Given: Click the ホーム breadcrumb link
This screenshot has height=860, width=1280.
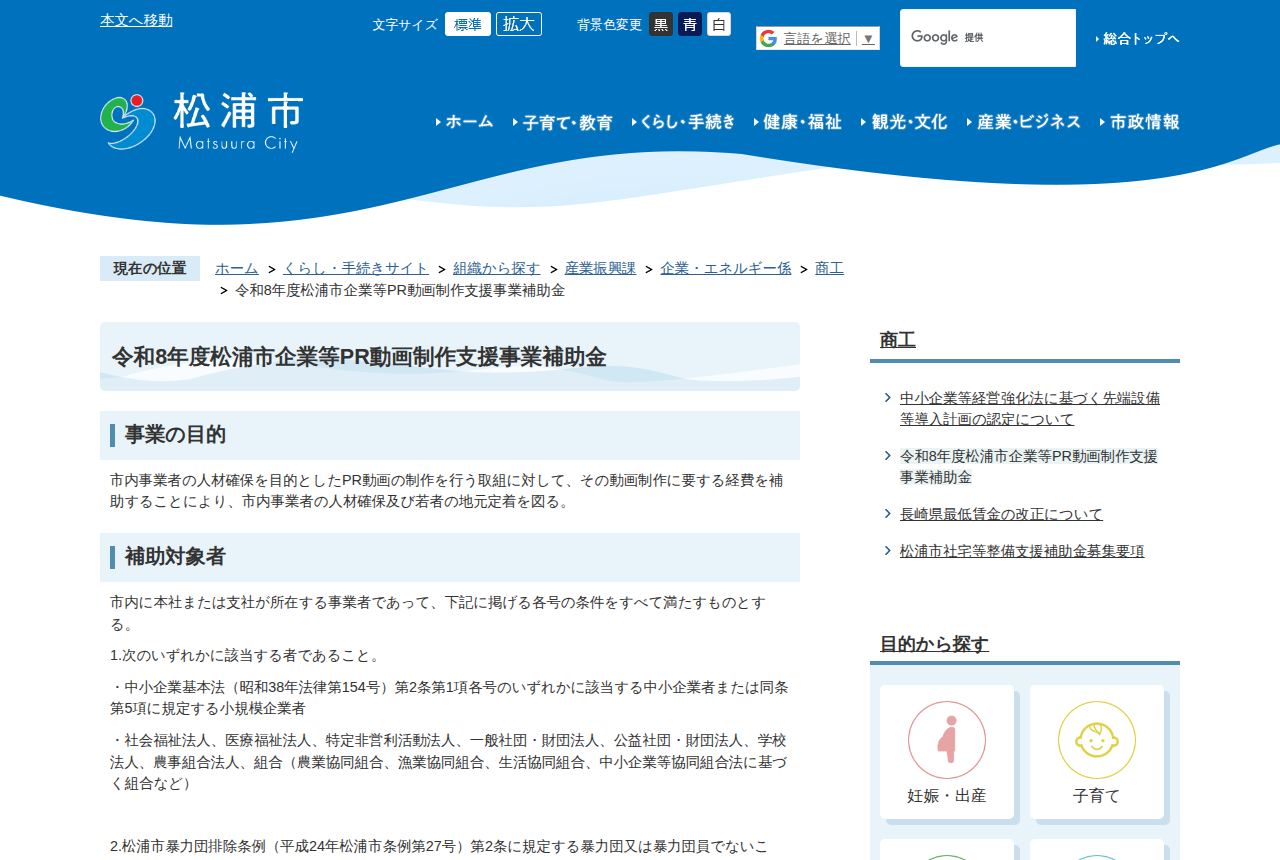Looking at the screenshot, I should 237,268.
